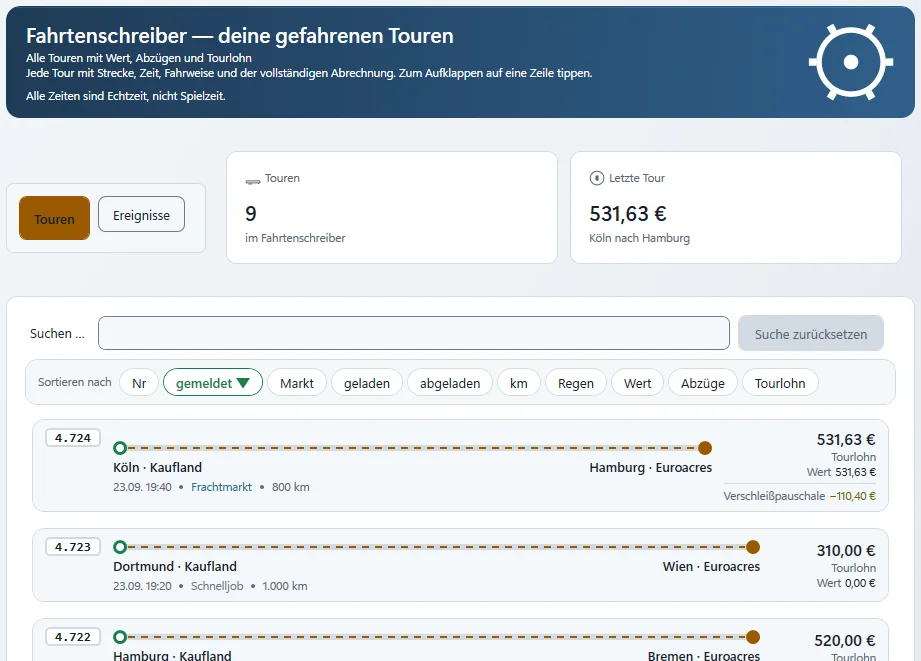
Task: Click the truck icon beside Touren
Action: pyautogui.click(x=253, y=181)
